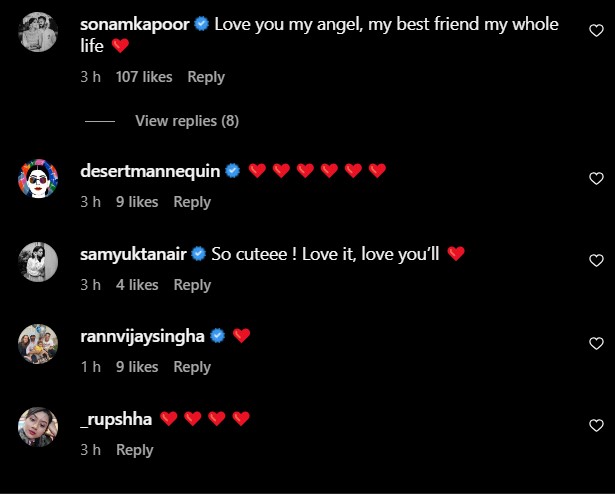Open rannvijaysingha's profile picture
Viewport: 615px width, 494px height.
pos(39,345)
